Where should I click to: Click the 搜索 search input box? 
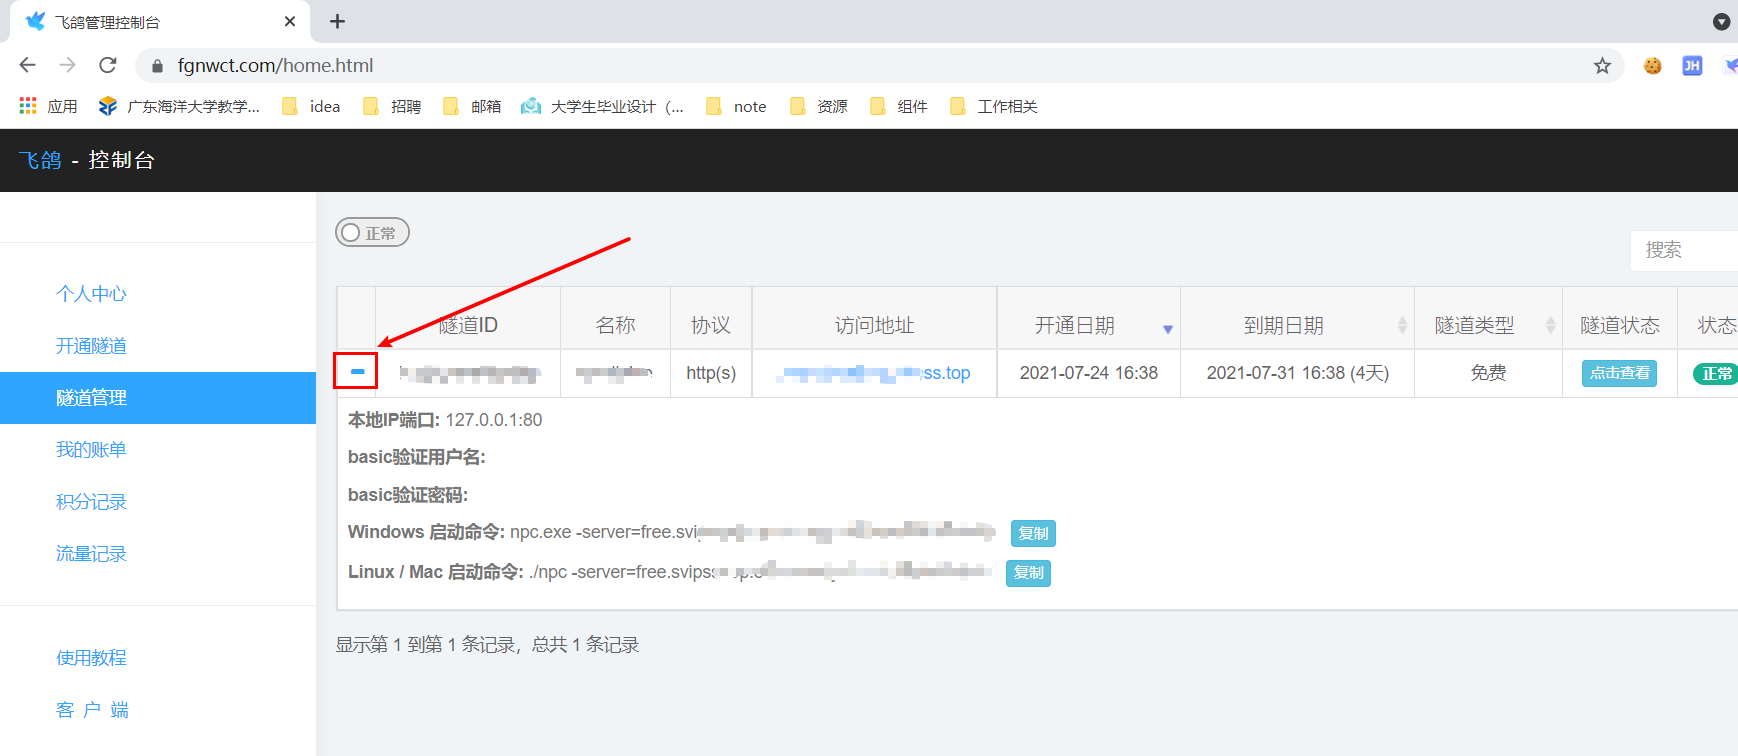[1684, 250]
